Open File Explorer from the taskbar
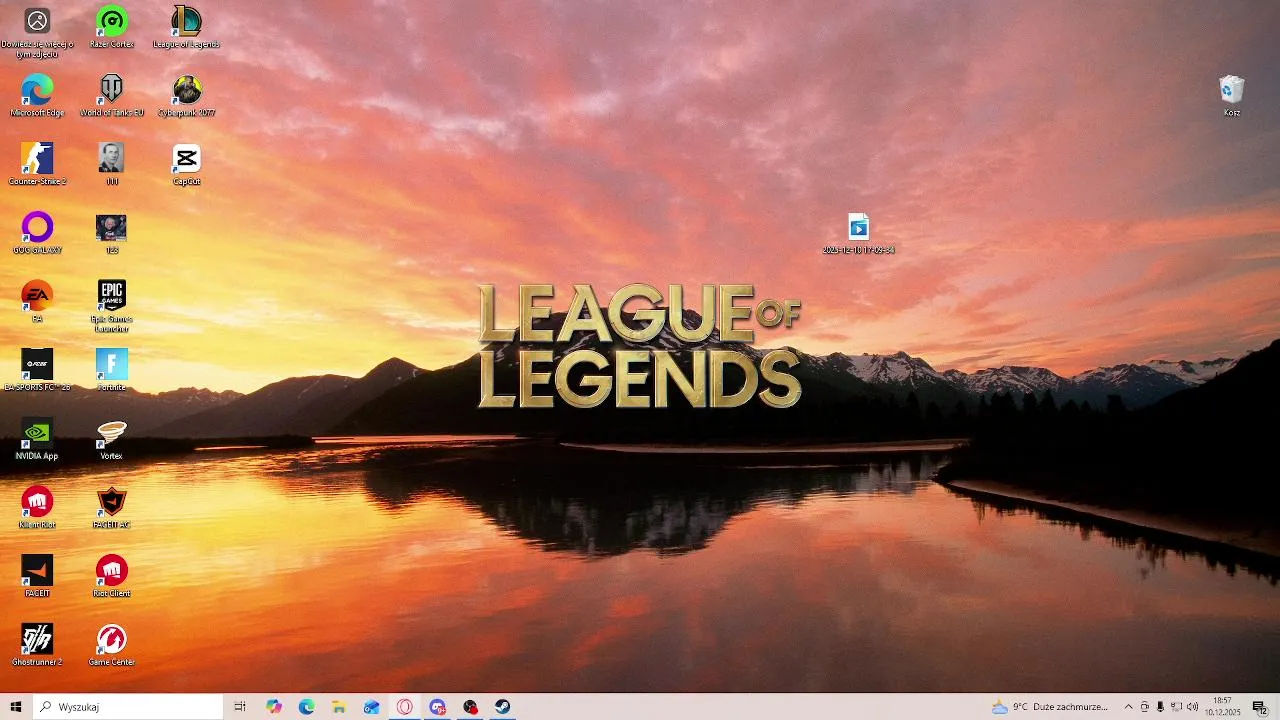Viewport: 1280px width, 720px height. pyautogui.click(x=339, y=707)
